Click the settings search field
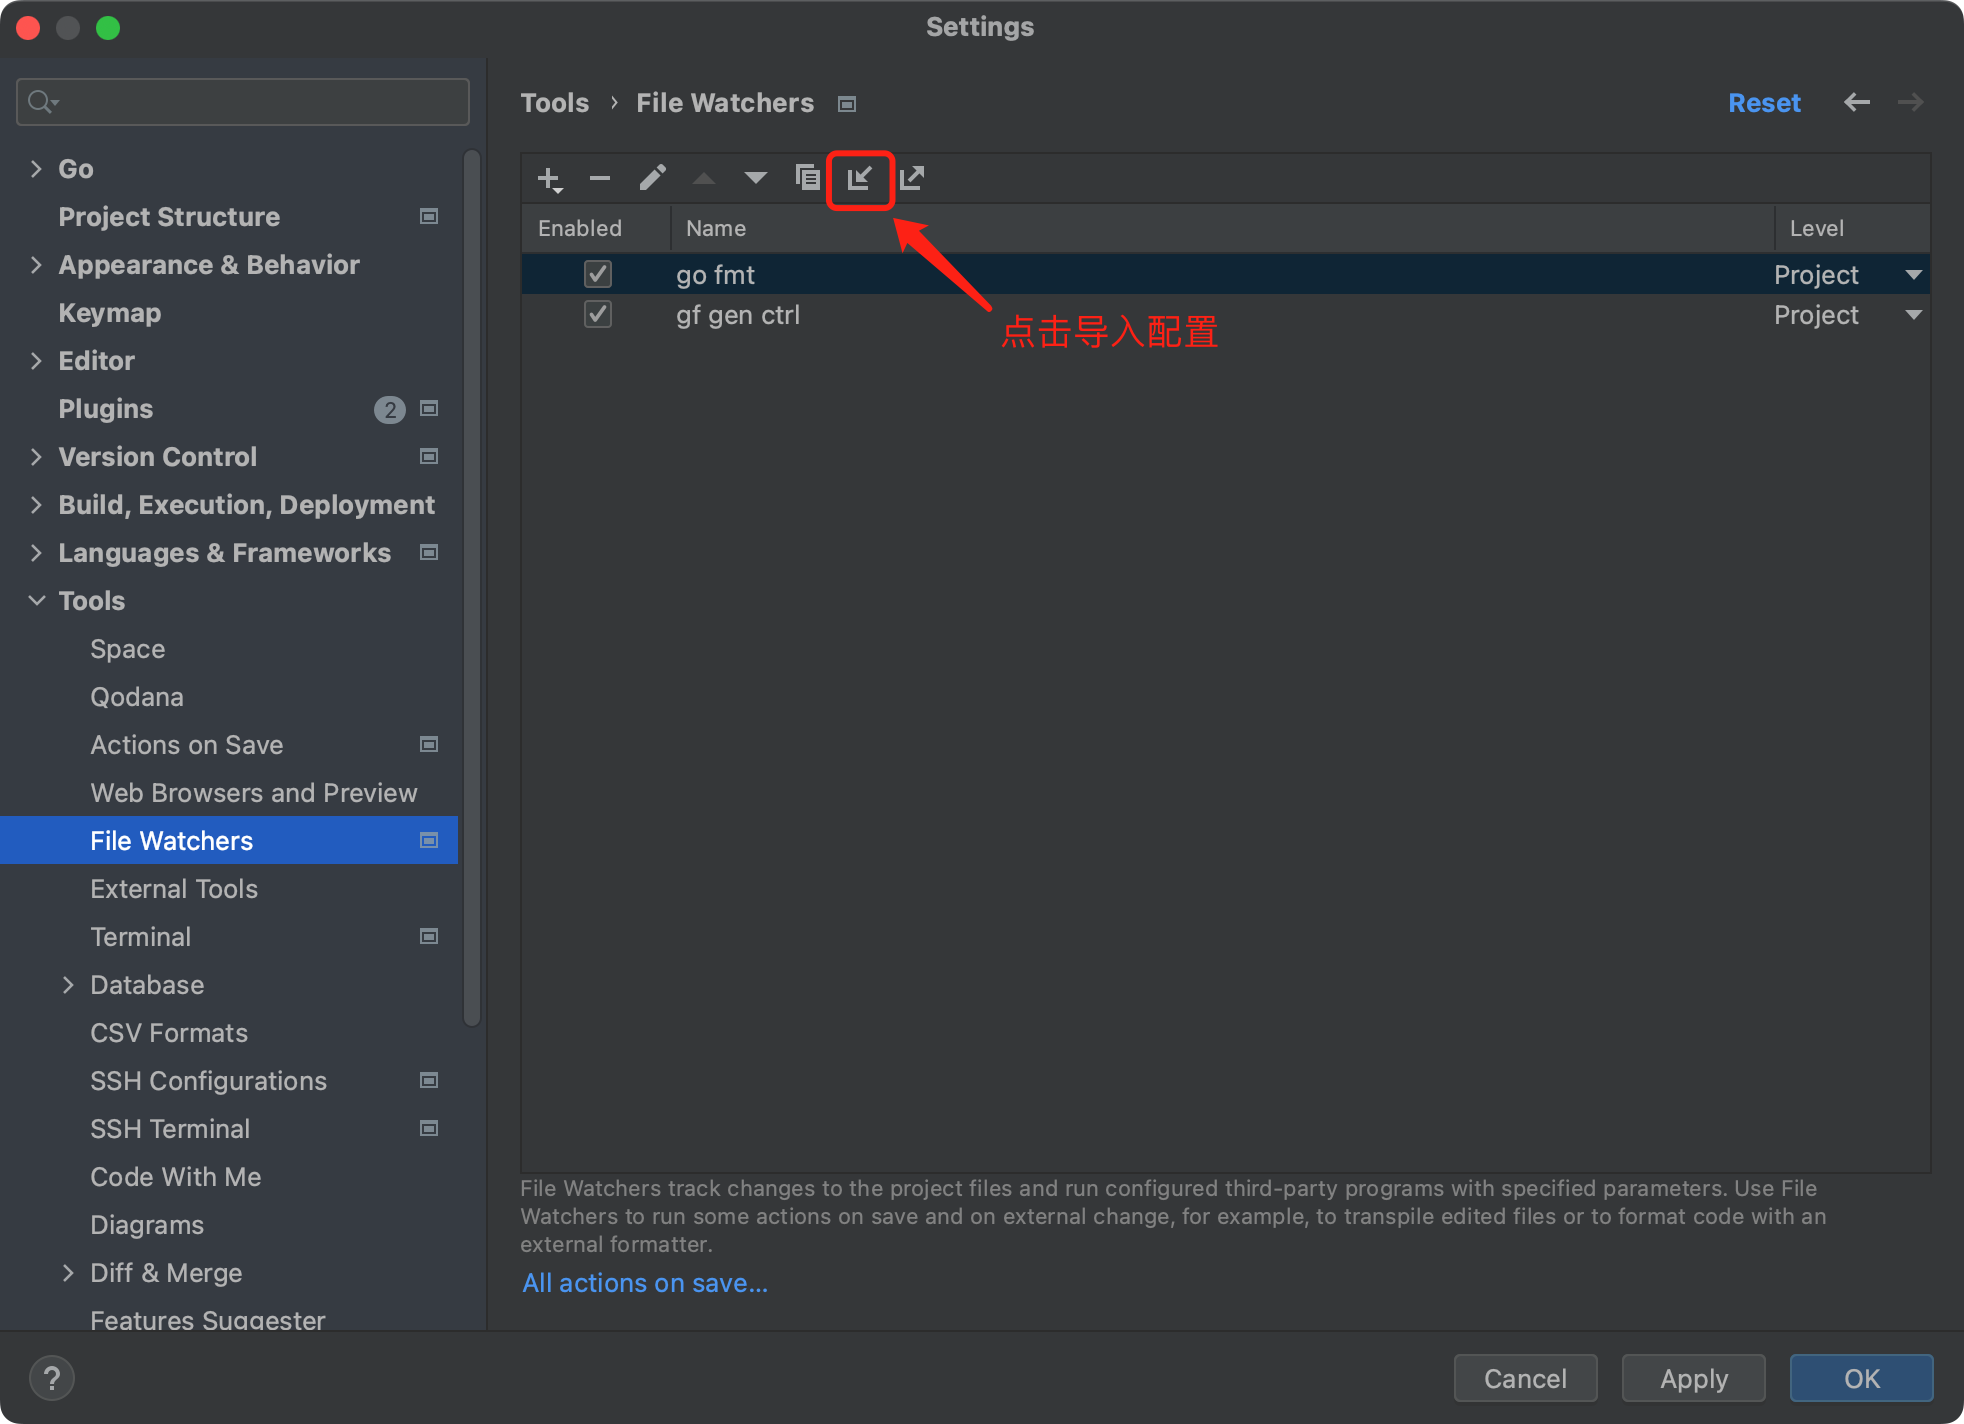Screen dimensions: 1964x1424 (x=243, y=102)
